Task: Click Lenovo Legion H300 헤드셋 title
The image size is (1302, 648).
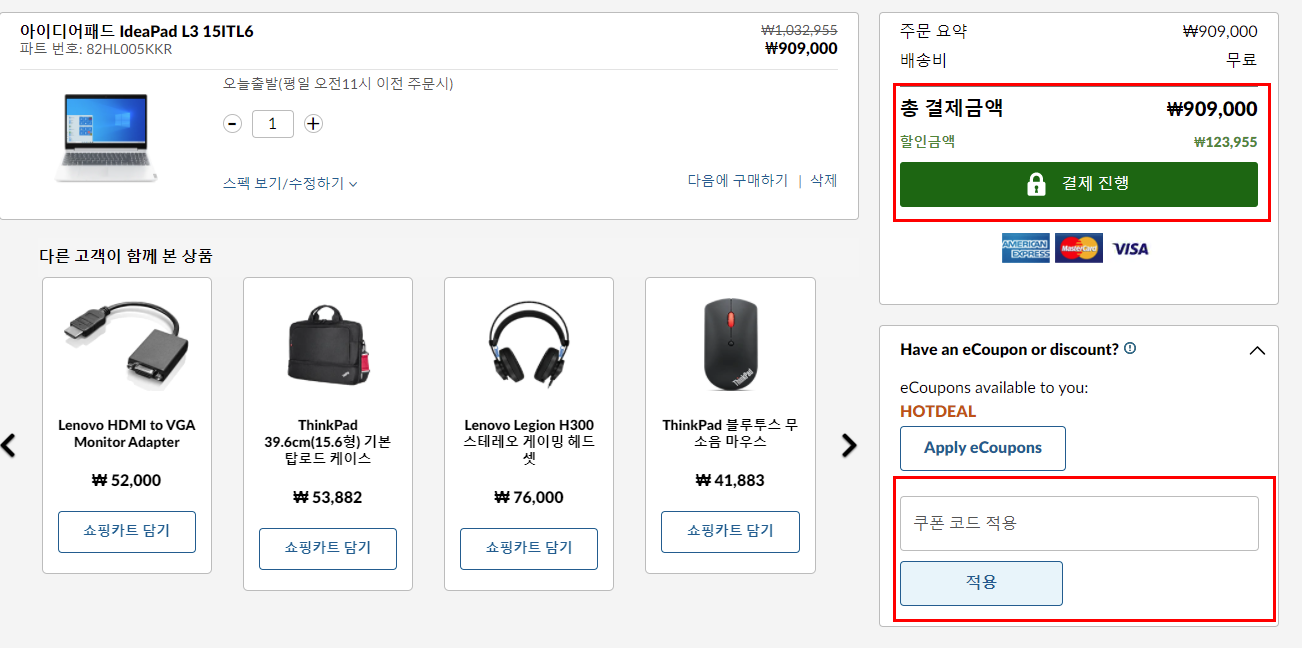Action: (x=529, y=442)
